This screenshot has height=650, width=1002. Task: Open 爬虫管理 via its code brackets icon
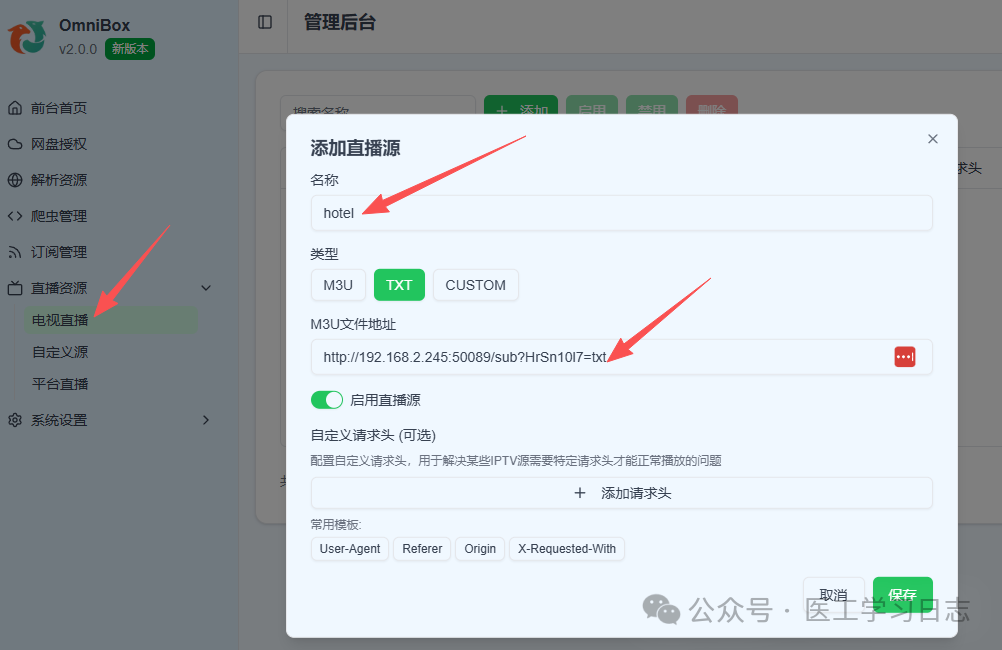pos(14,215)
